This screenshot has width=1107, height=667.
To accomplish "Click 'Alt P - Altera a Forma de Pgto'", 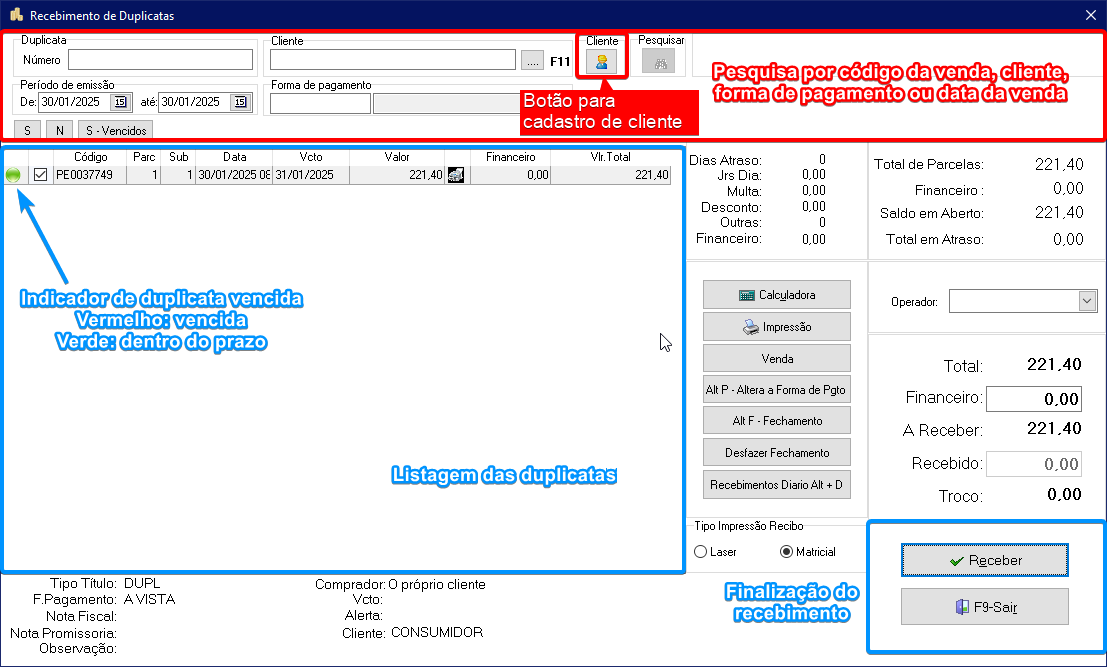I will click(777, 389).
